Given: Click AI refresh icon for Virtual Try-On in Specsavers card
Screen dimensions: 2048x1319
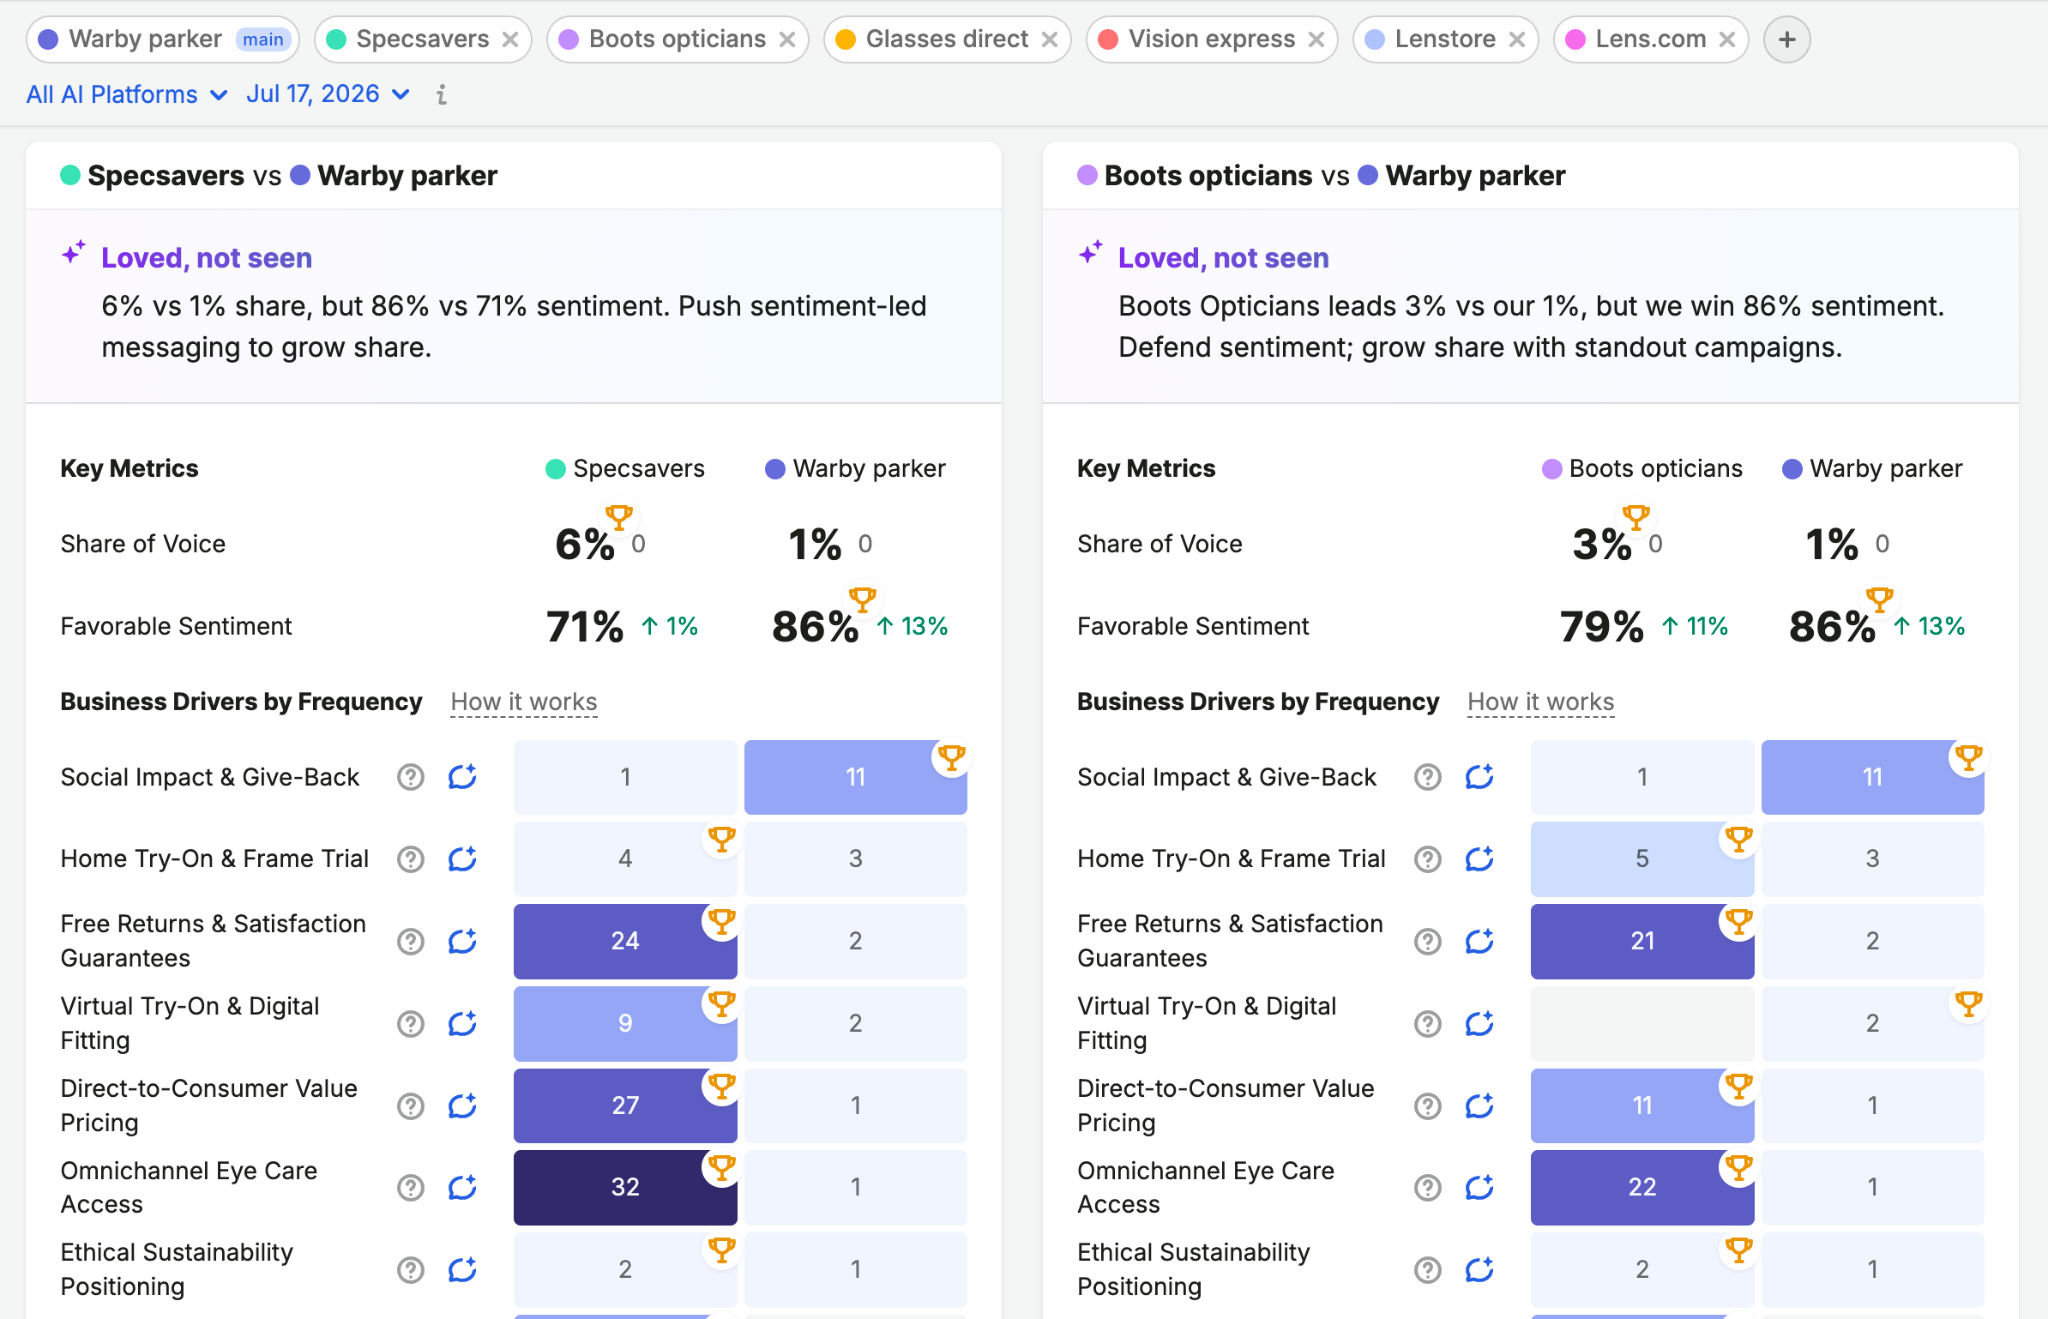Looking at the screenshot, I should [462, 1023].
